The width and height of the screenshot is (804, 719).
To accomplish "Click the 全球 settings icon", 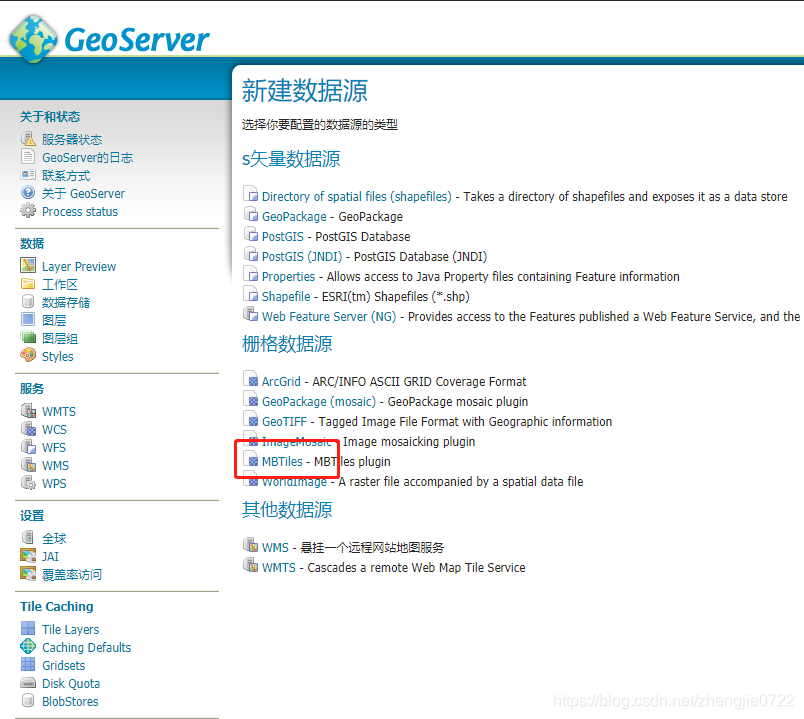I will click(28, 537).
